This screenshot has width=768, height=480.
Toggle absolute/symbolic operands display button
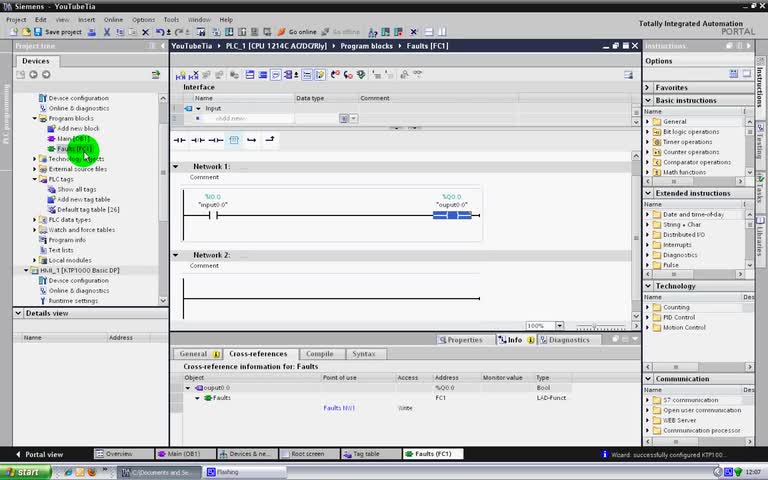tap(288, 75)
